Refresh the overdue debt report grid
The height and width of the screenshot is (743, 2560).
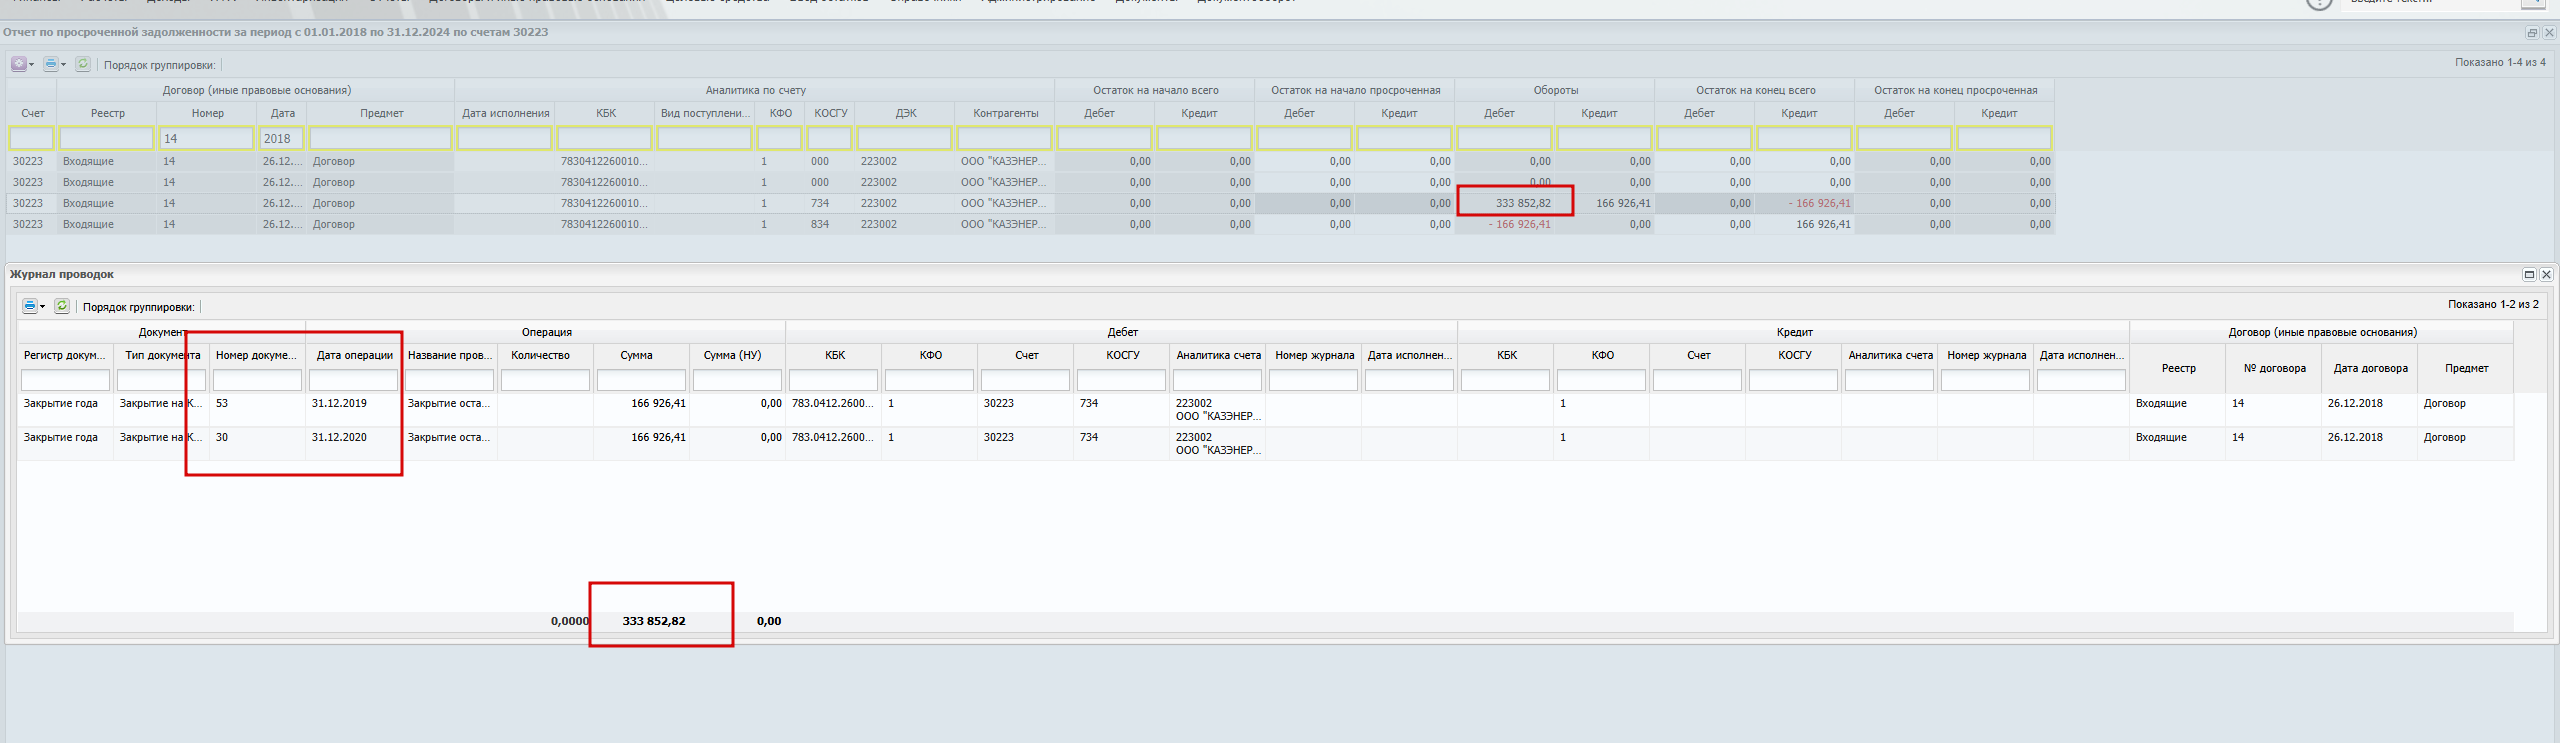tap(83, 64)
